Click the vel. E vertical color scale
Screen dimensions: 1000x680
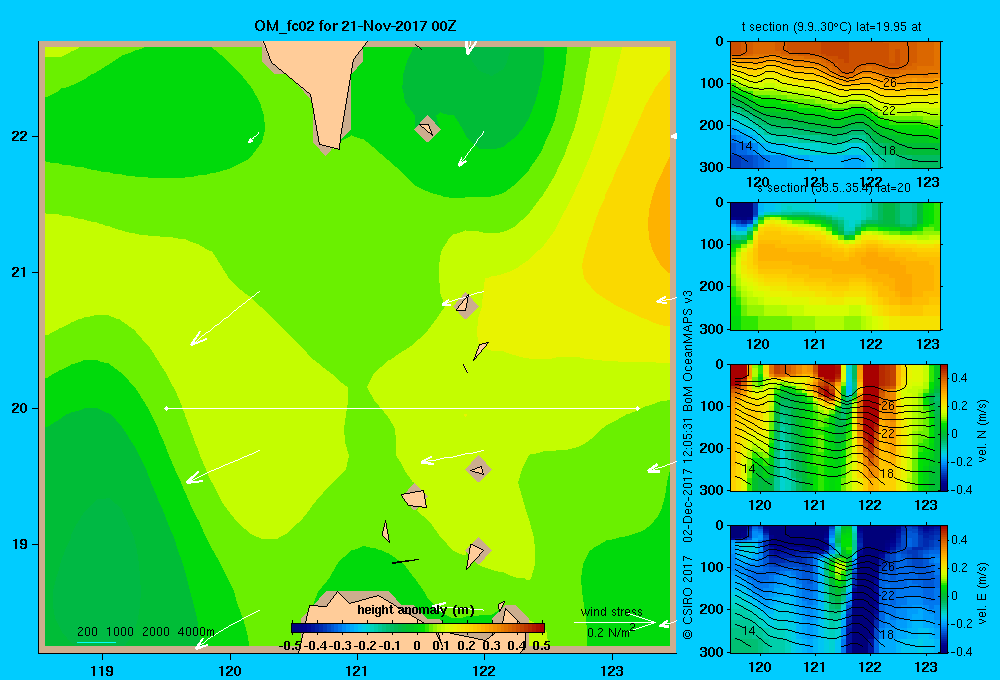pos(944,588)
